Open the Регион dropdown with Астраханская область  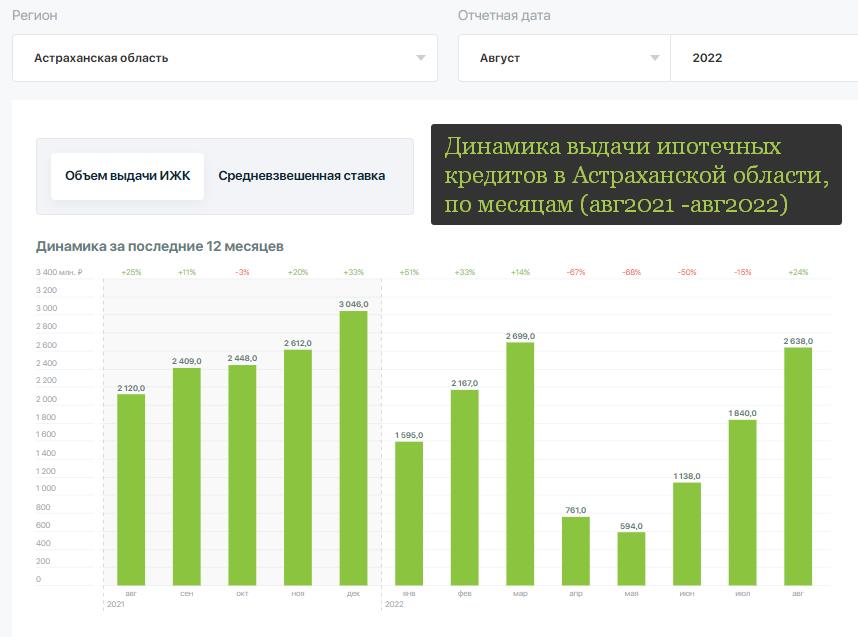coord(224,58)
